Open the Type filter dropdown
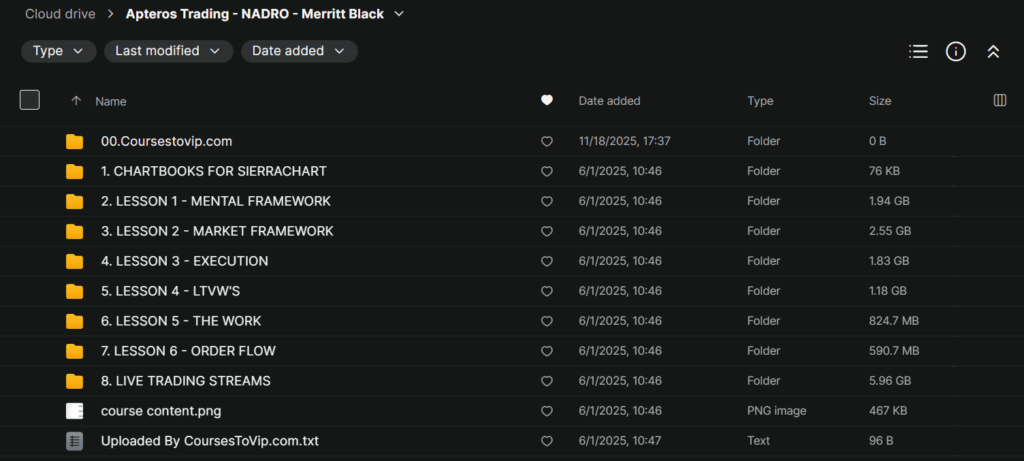 59,51
